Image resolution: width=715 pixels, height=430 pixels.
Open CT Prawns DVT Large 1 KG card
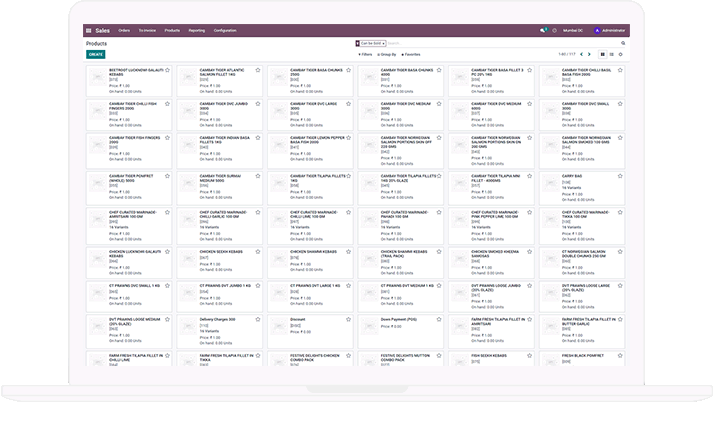310,296
